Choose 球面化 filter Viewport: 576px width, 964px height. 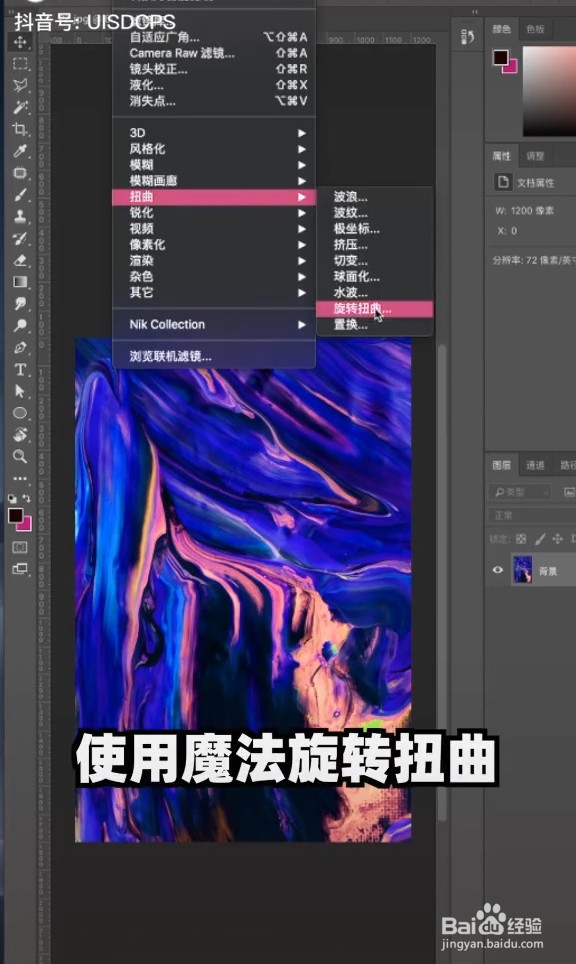(374, 277)
